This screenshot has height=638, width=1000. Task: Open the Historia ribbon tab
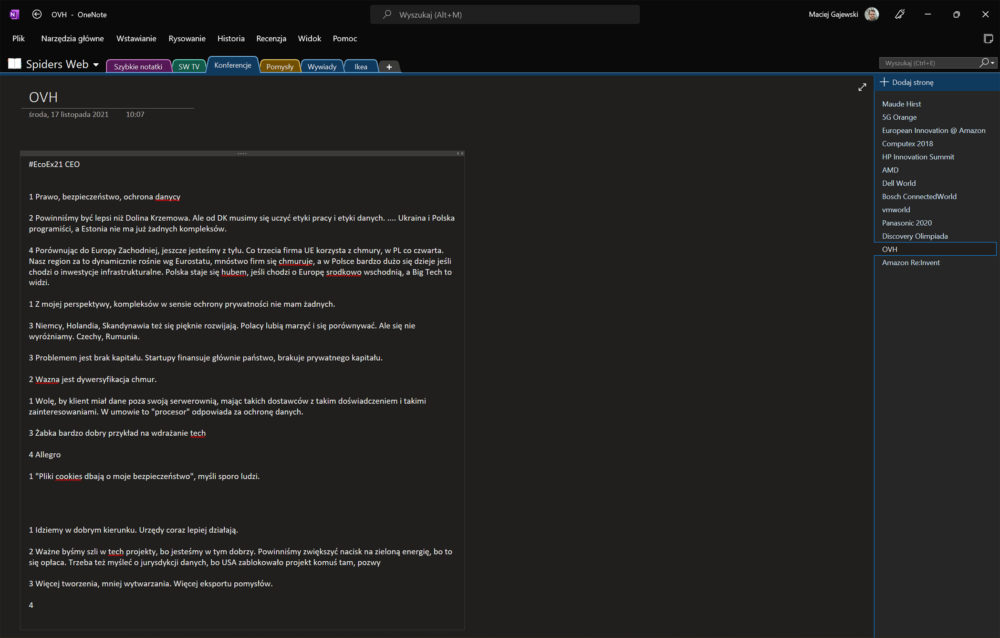tap(231, 38)
